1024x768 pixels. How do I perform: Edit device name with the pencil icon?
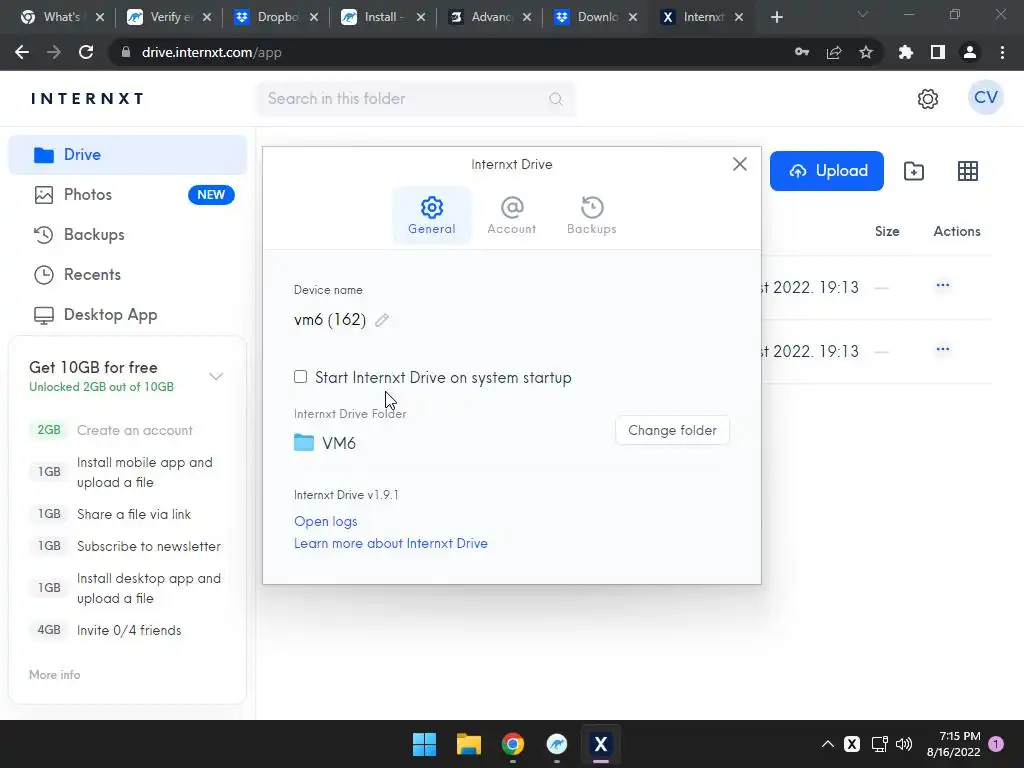(382, 319)
